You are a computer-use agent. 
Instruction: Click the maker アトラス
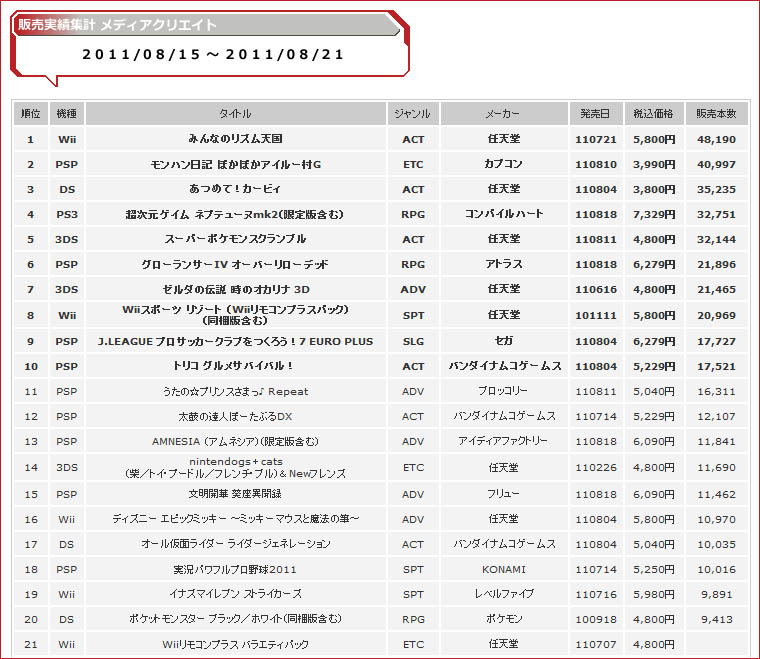click(504, 264)
